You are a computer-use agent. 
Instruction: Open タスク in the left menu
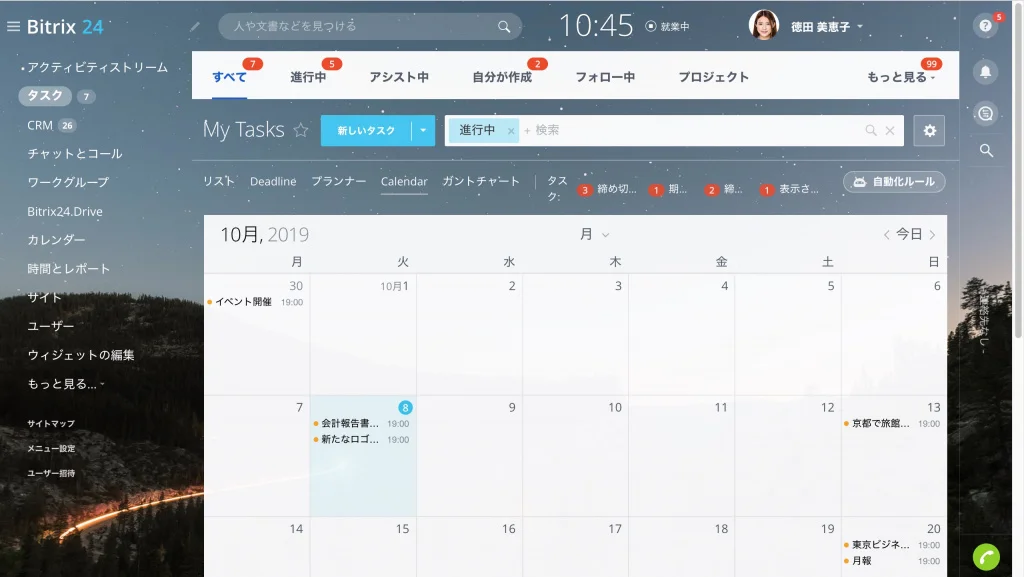pyautogui.click(x=45, y=96)
